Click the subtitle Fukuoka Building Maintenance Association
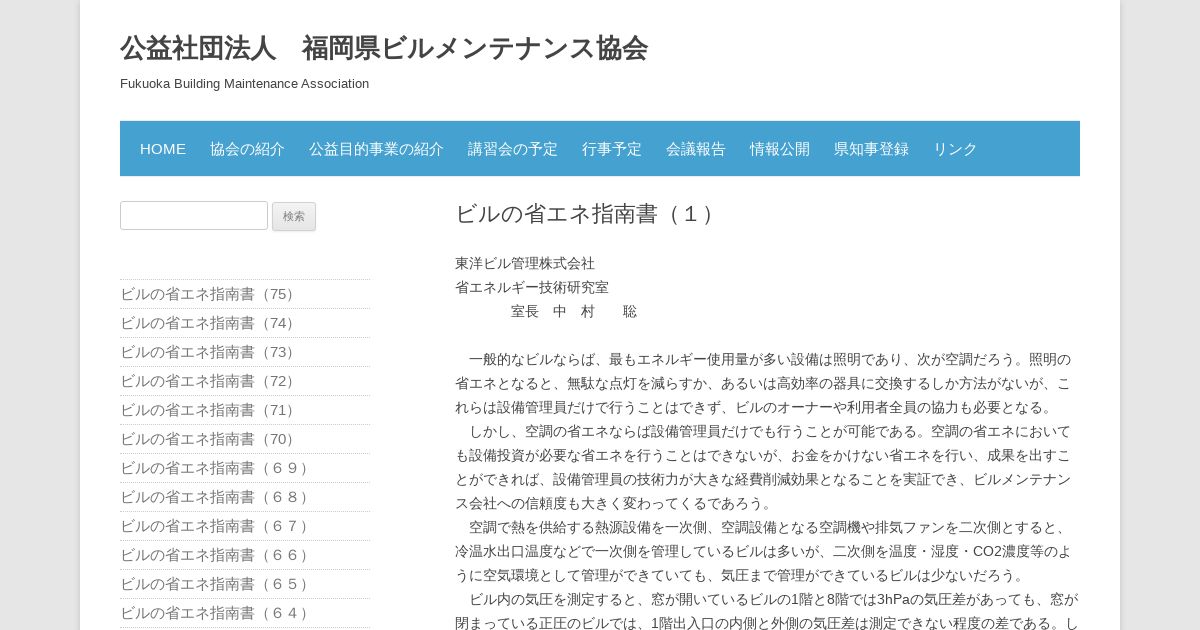The height and width of the screenshot is (630, 1200). pyautogui.click(x=245, y=84)
